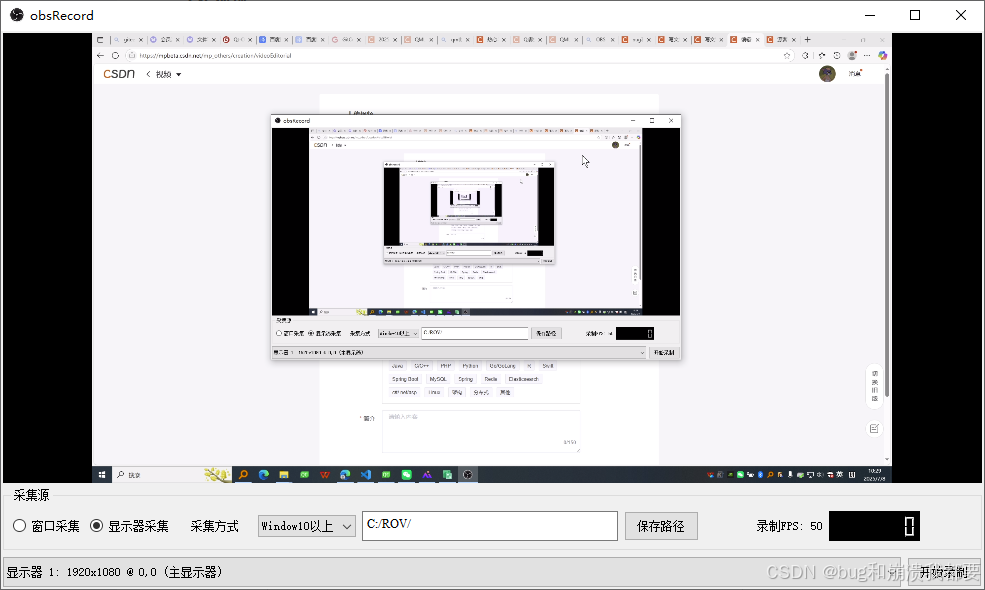Click the VS Code taskbar icon in the preview
985x590 pixels.
(x=366, y=475)
